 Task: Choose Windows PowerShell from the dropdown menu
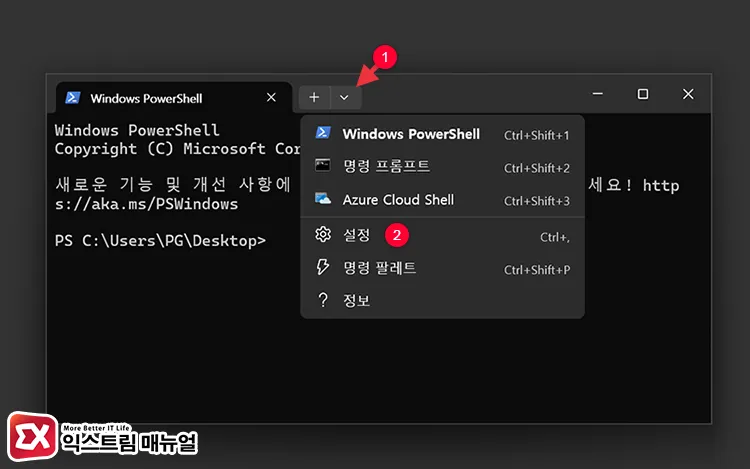[x=442, y=134]
